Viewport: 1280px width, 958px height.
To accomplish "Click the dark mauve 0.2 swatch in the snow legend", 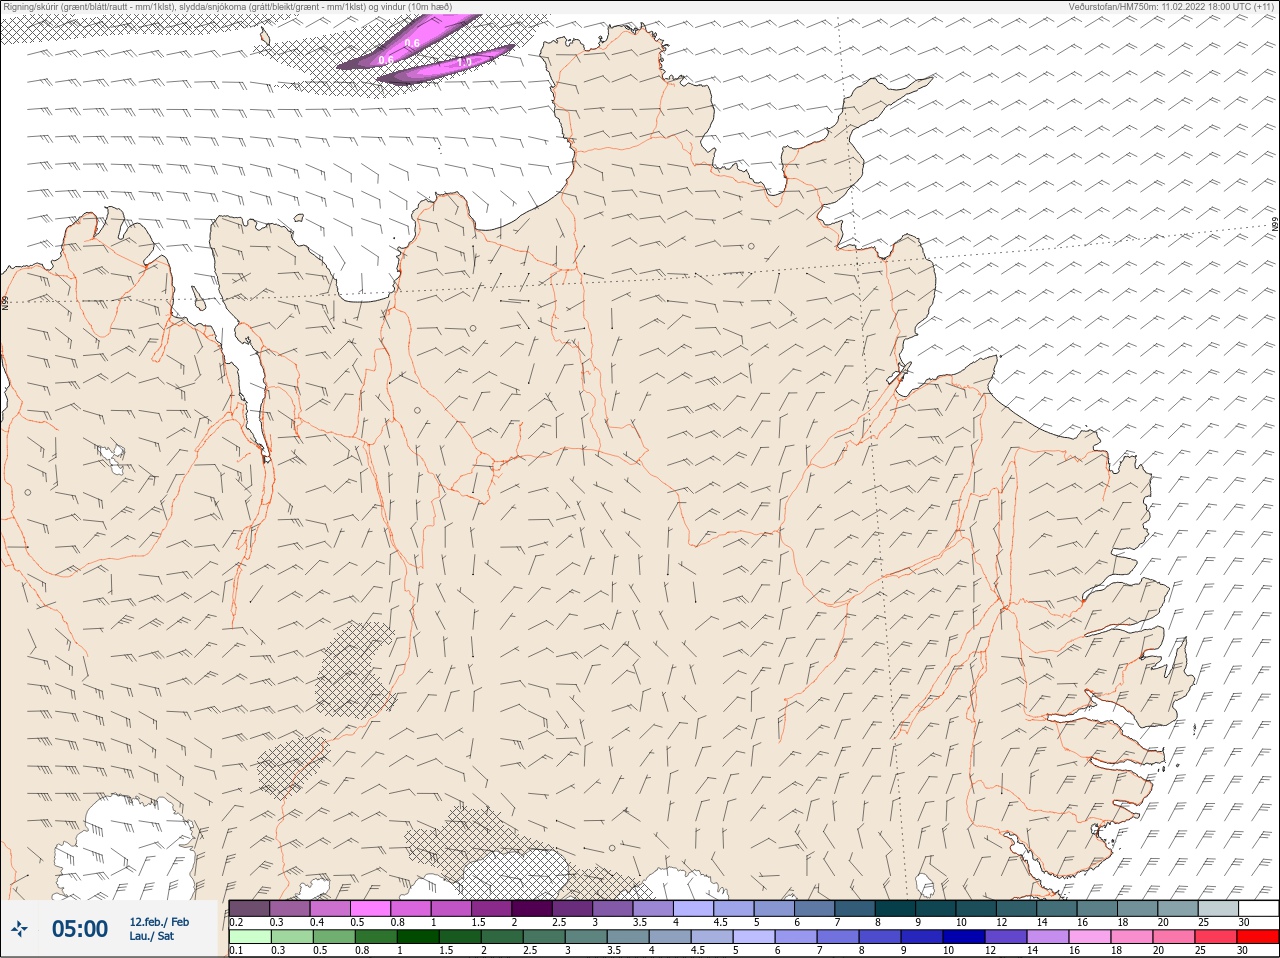I will (x=249, y=908).
